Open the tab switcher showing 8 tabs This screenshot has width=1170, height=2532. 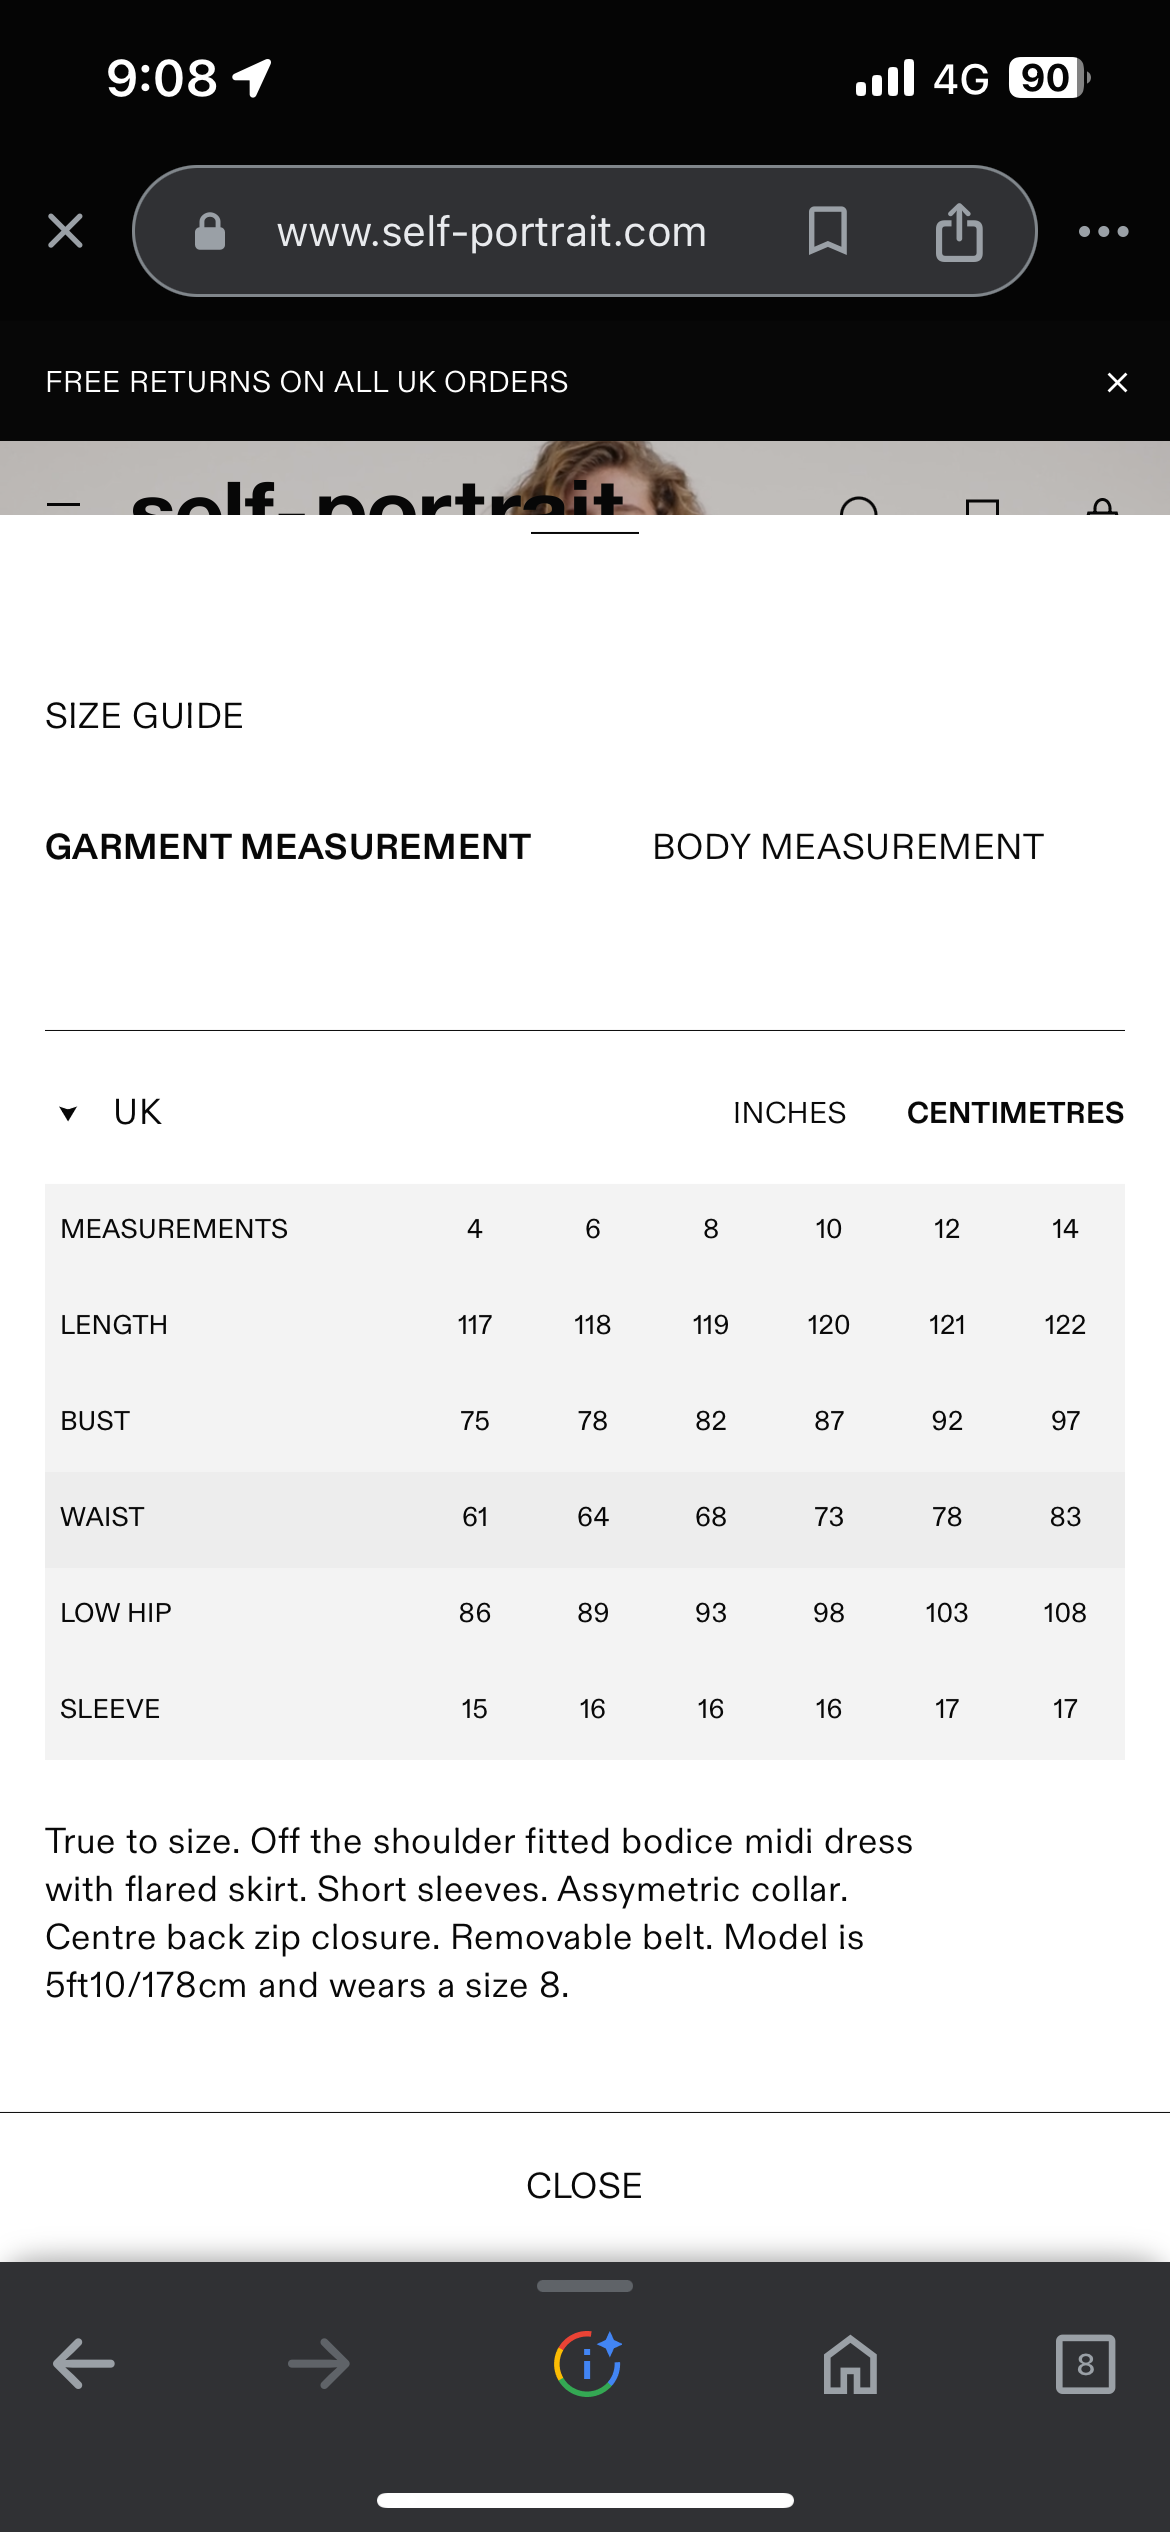pos(1085,2364)
